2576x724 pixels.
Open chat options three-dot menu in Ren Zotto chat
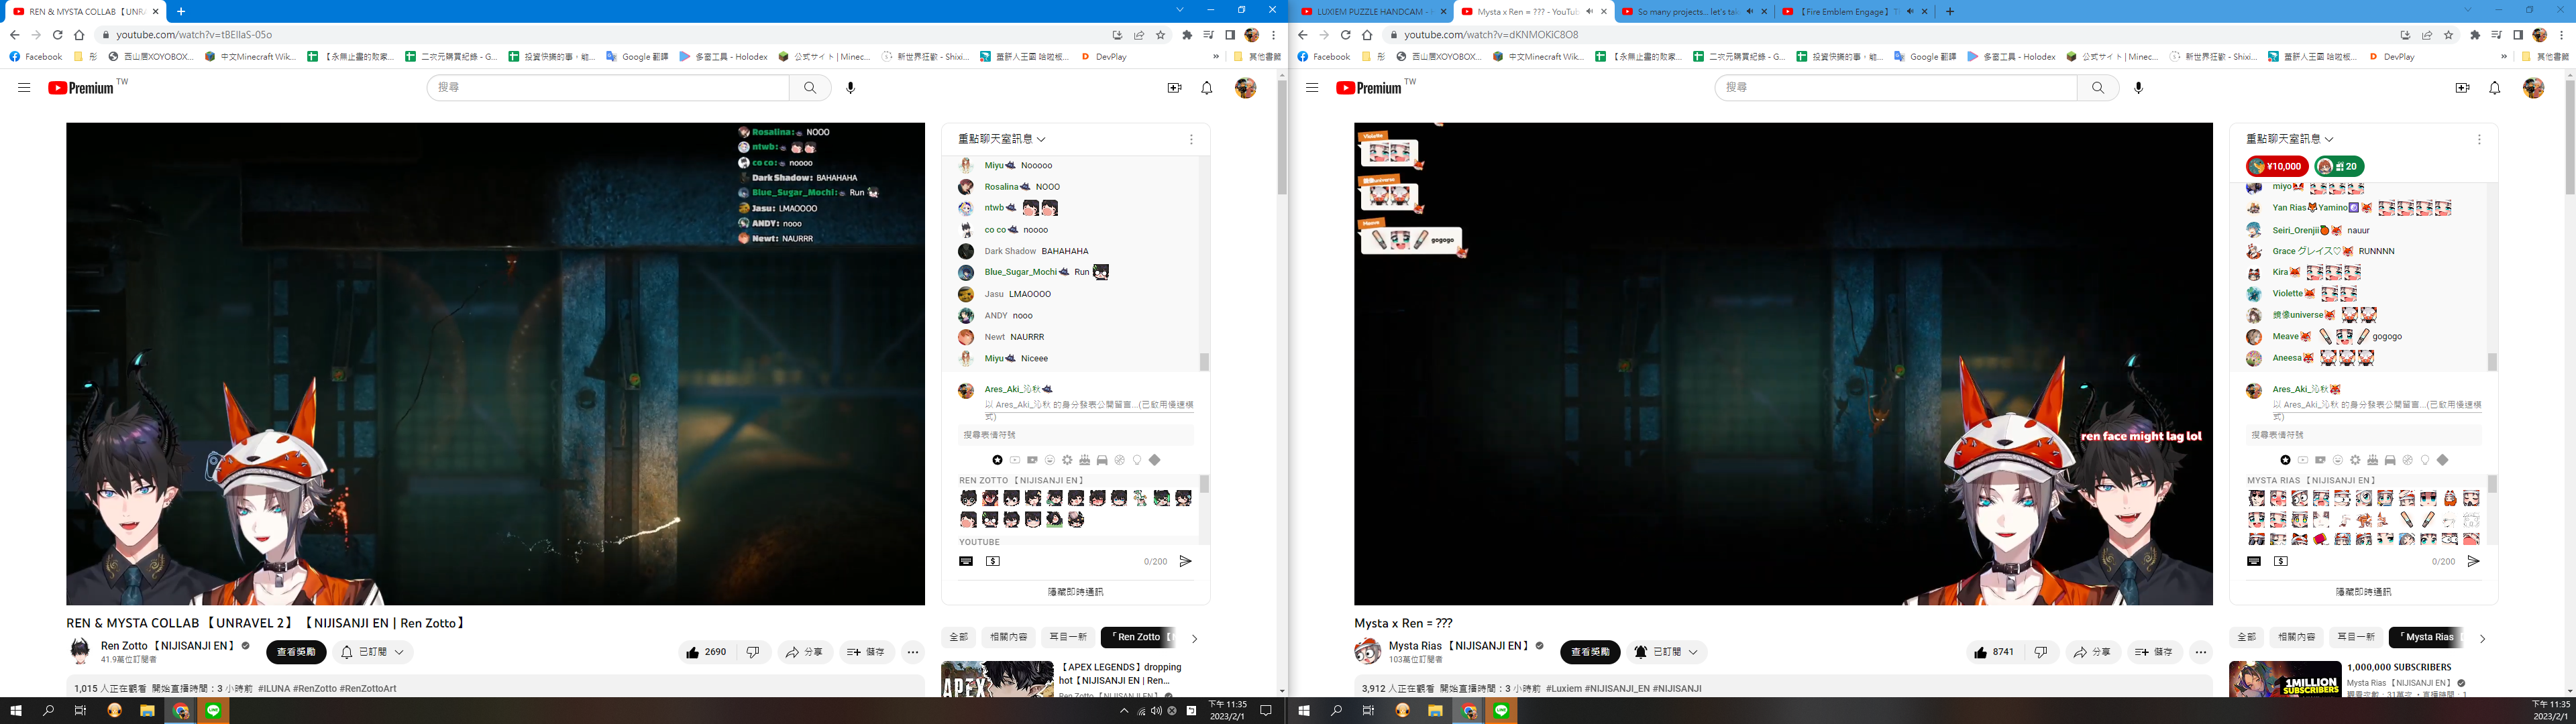coord(1191,140)
